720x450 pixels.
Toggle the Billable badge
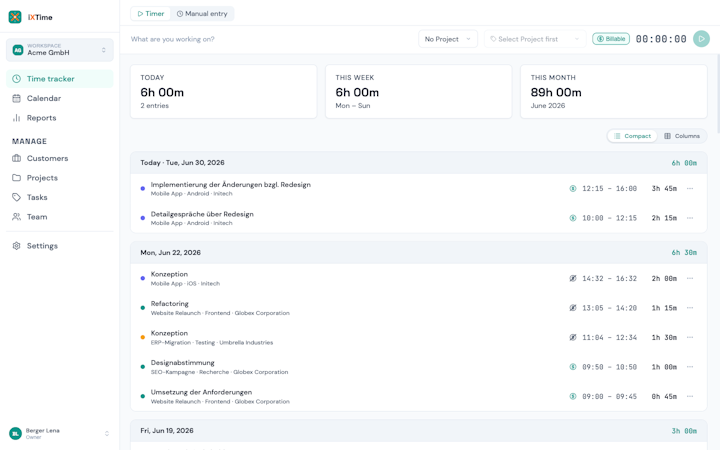point(611,39)
